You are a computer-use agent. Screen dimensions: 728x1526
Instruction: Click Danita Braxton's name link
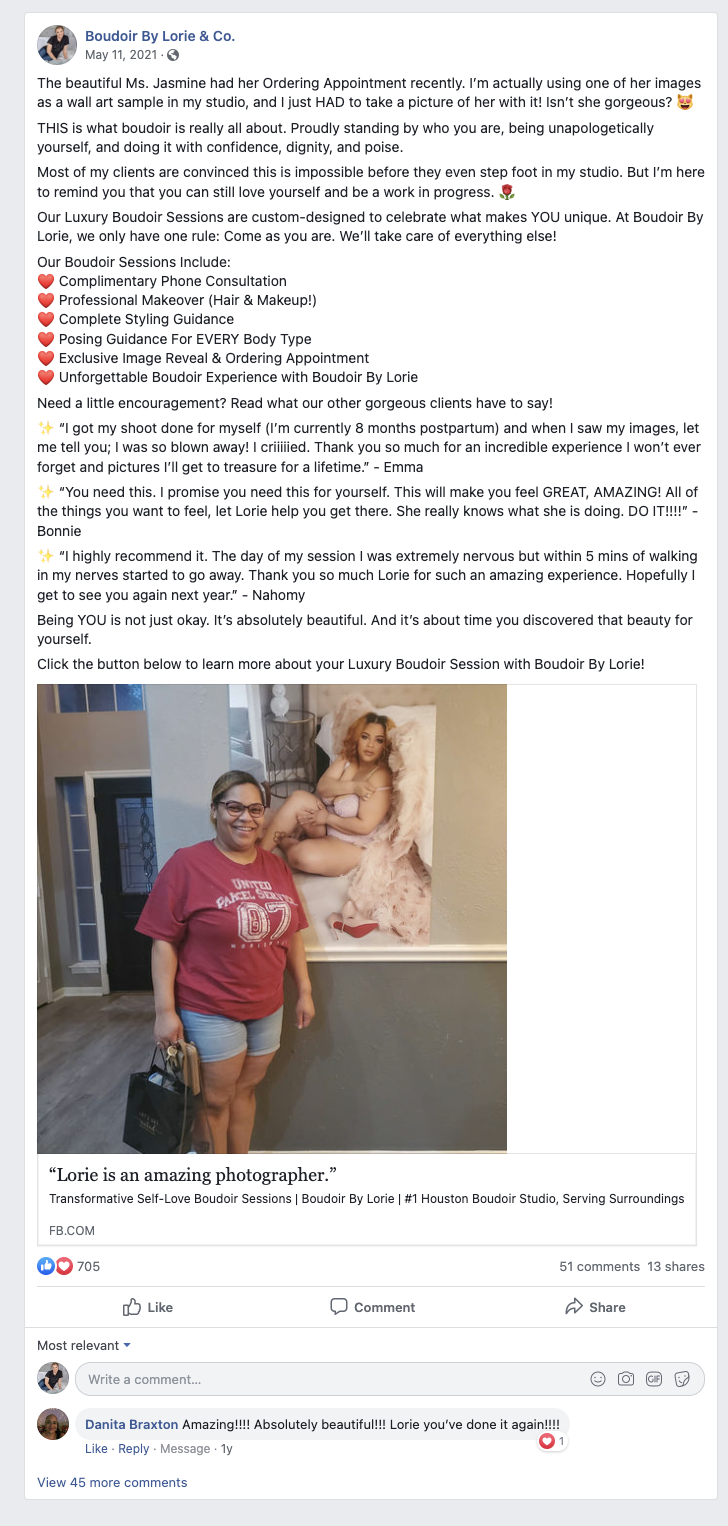130,1423
